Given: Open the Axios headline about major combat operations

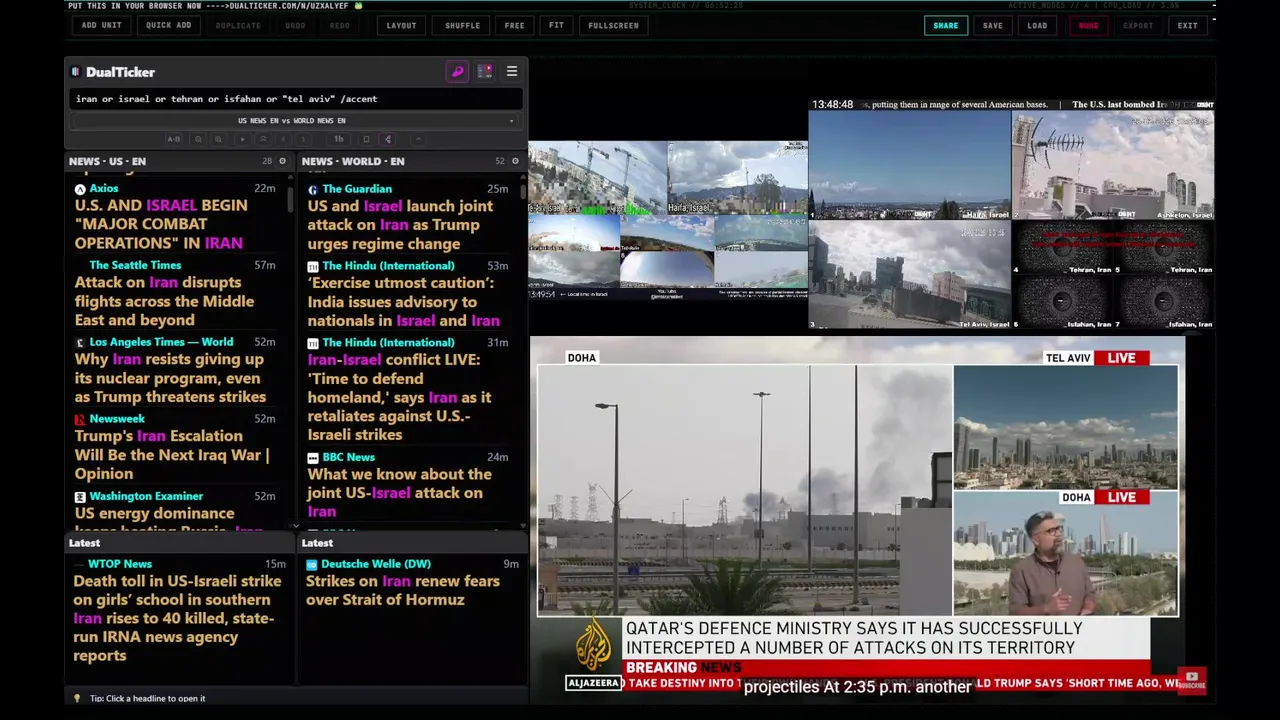Looking at the screenshot, I should tap(161, 224).
